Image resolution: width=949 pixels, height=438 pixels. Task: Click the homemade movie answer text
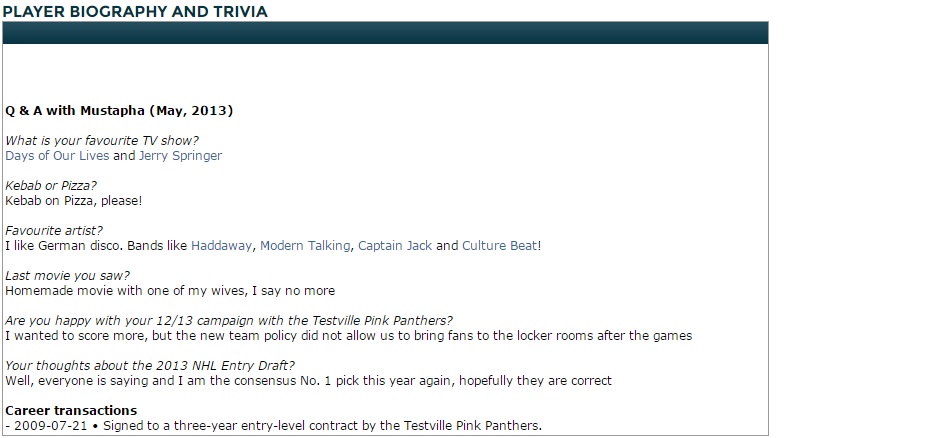pos(170,291)
